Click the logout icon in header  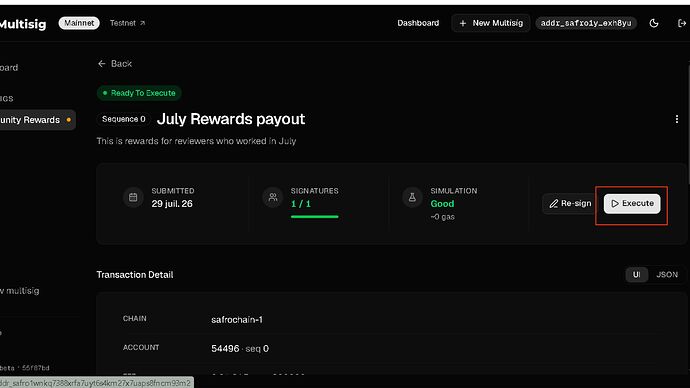[682, 23]
